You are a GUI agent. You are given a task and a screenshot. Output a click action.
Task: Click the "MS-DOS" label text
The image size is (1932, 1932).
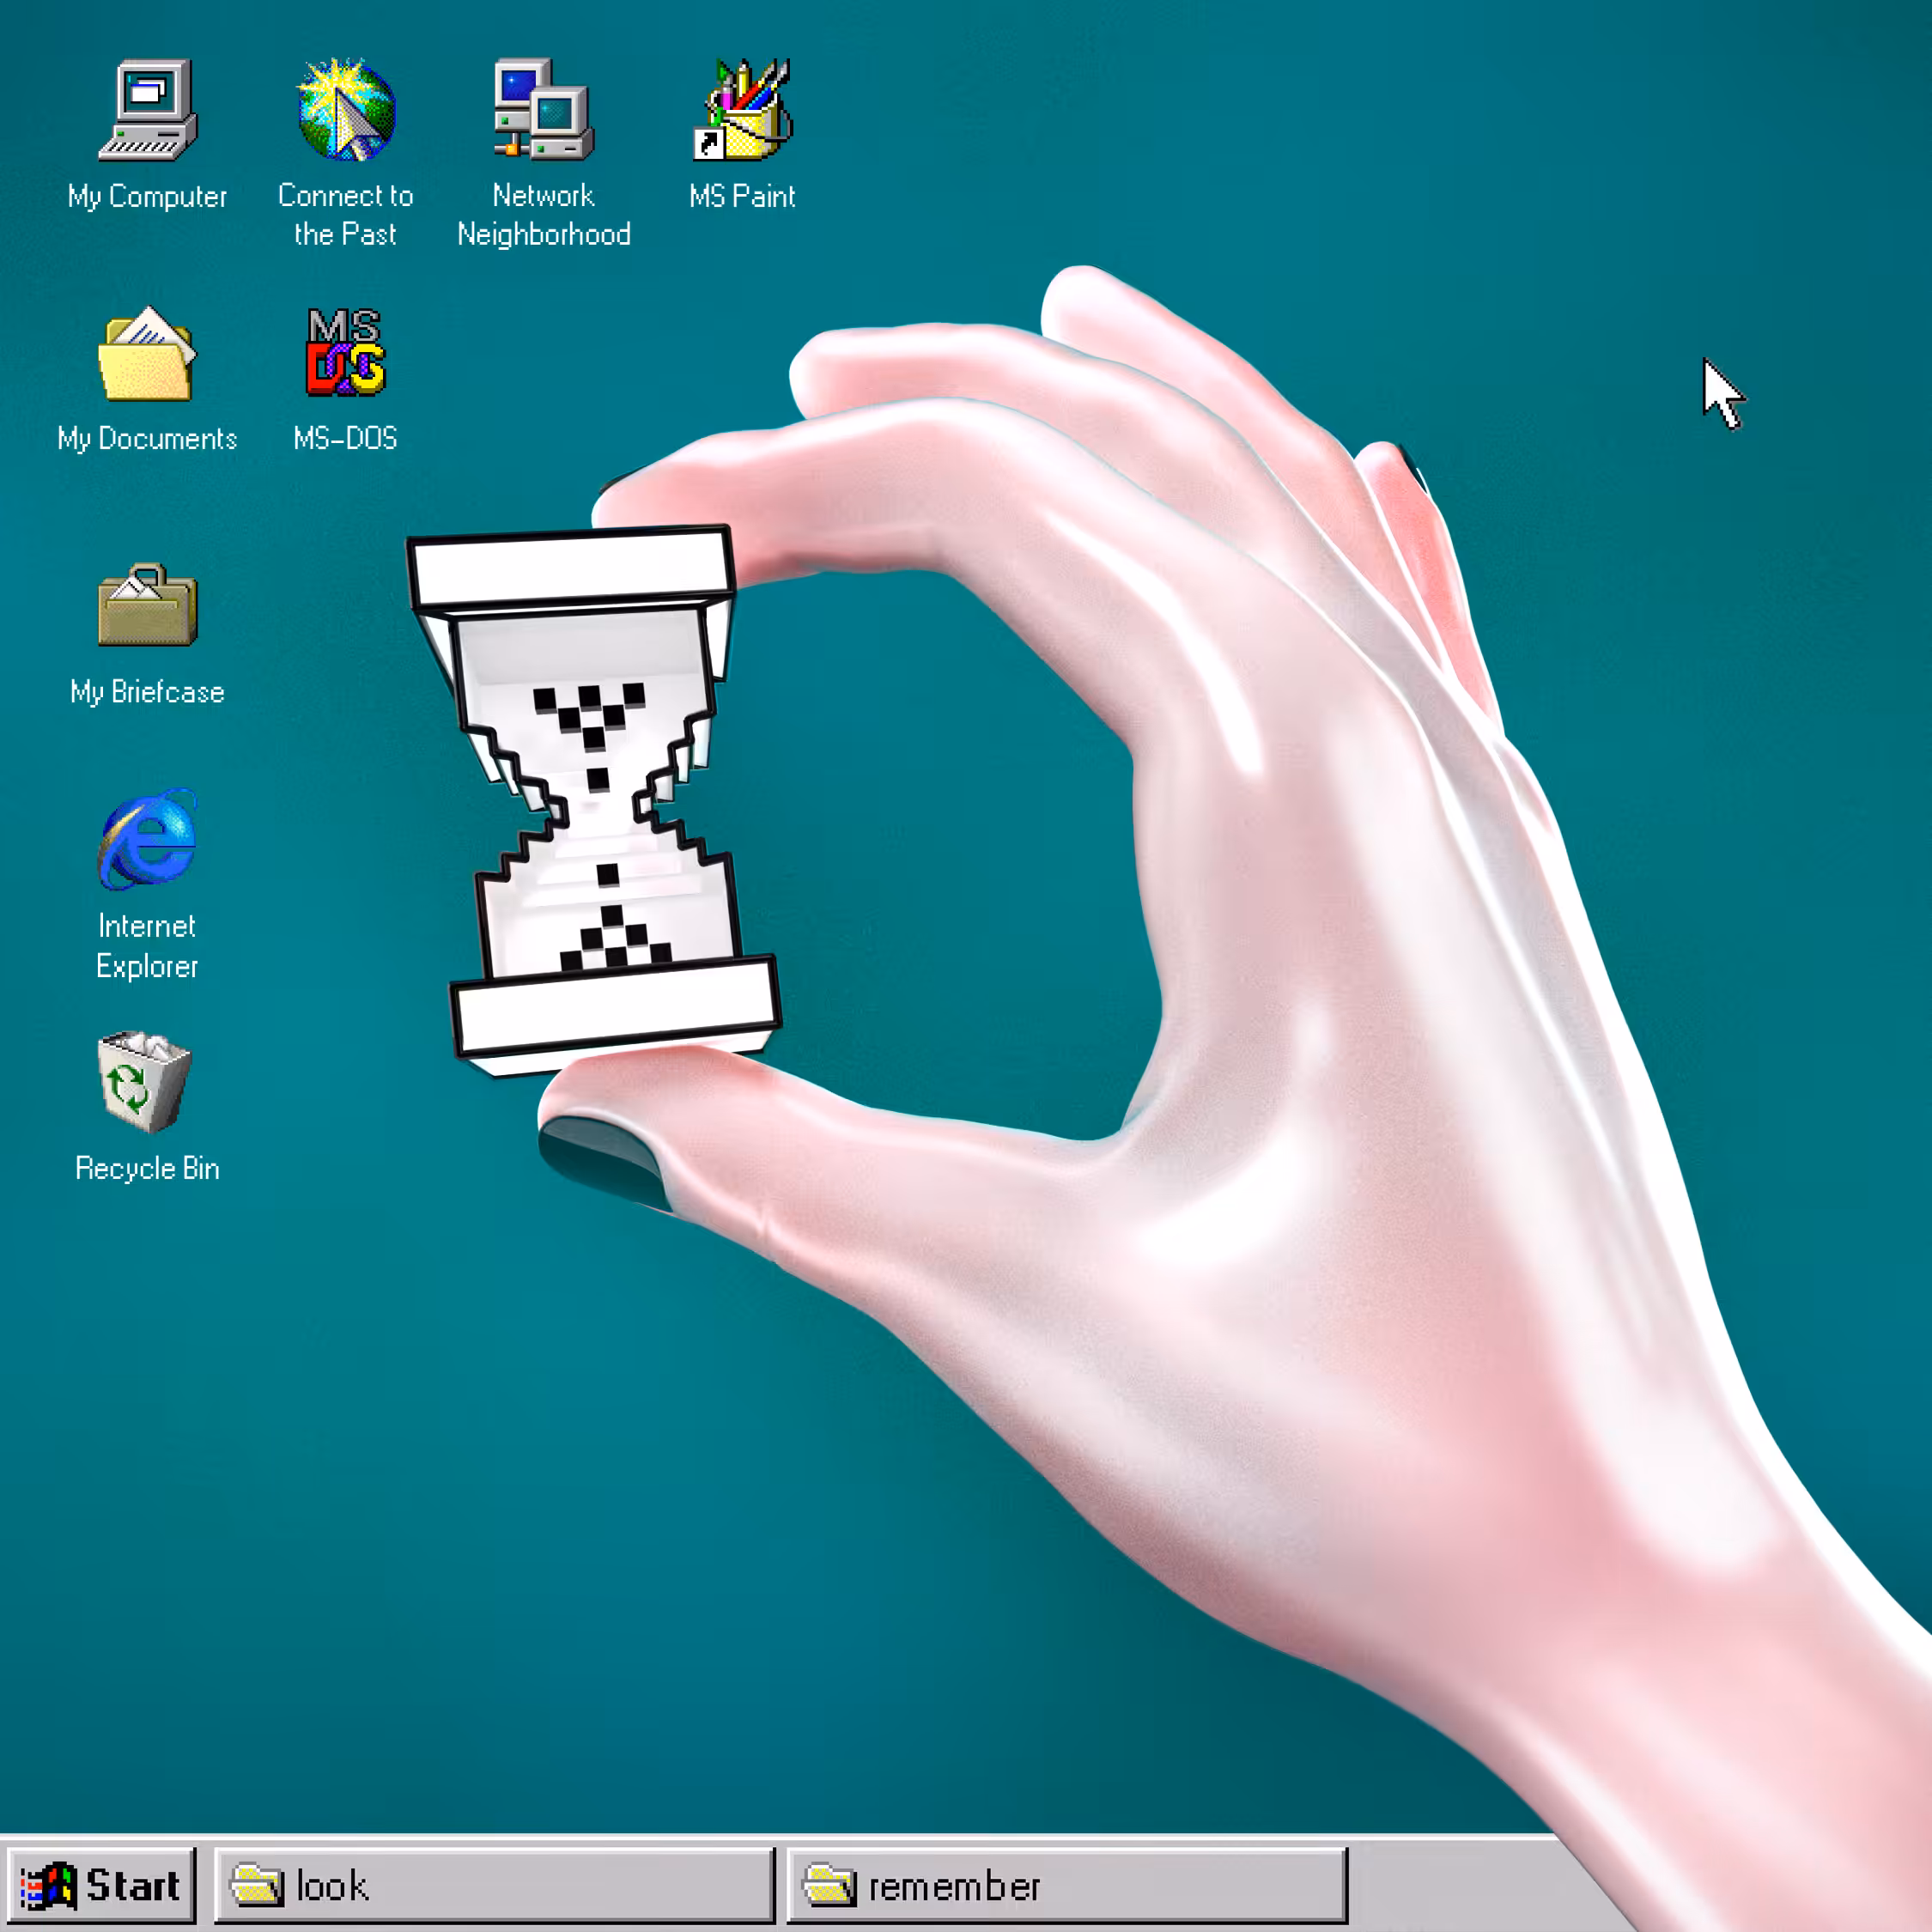[x=346, y=438]
